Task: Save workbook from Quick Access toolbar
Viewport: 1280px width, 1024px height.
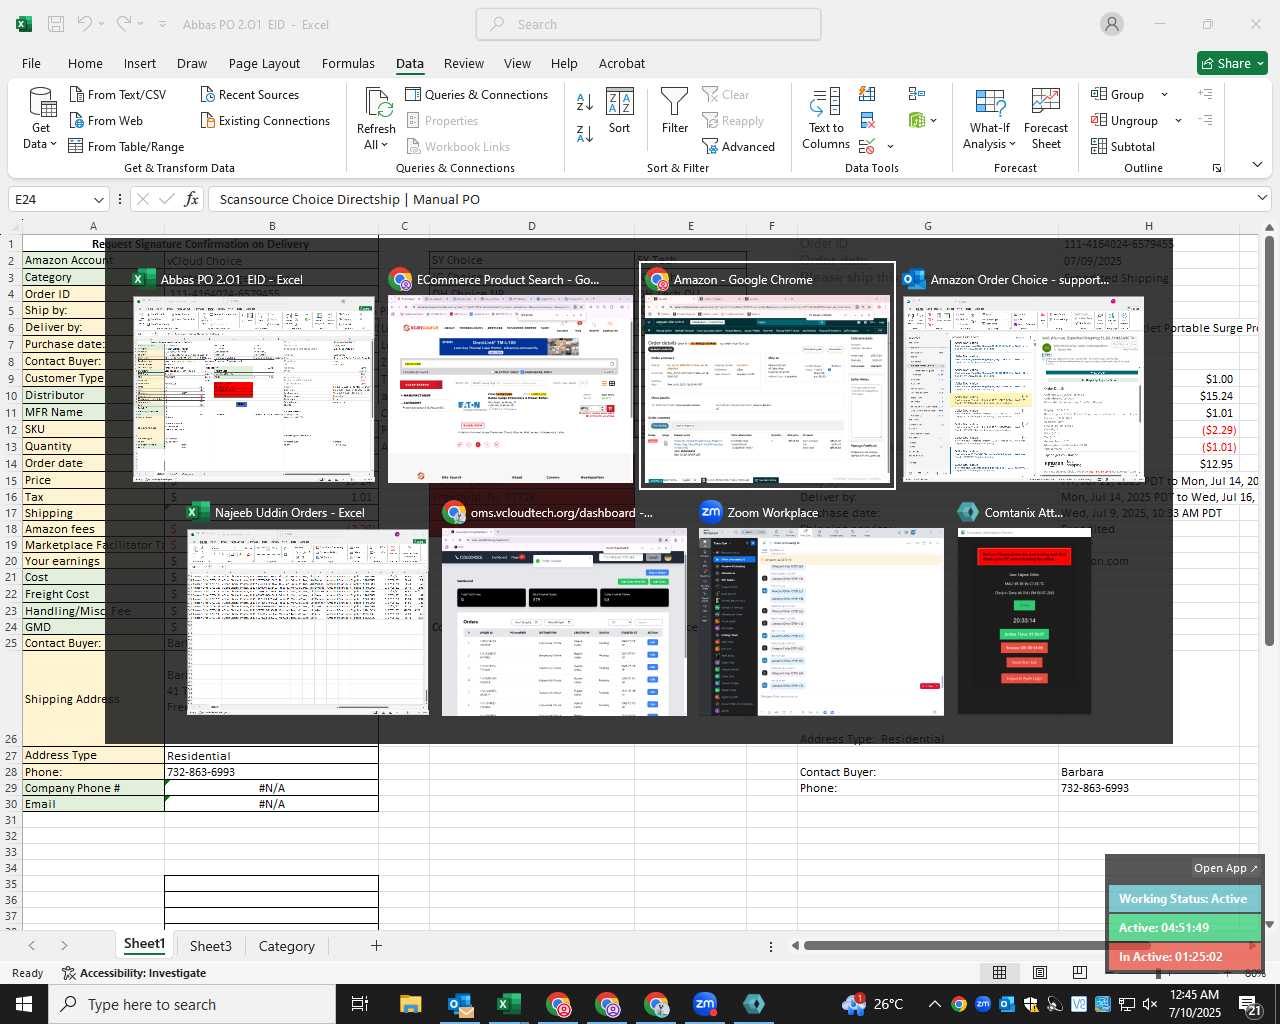Action: point(56,24)
